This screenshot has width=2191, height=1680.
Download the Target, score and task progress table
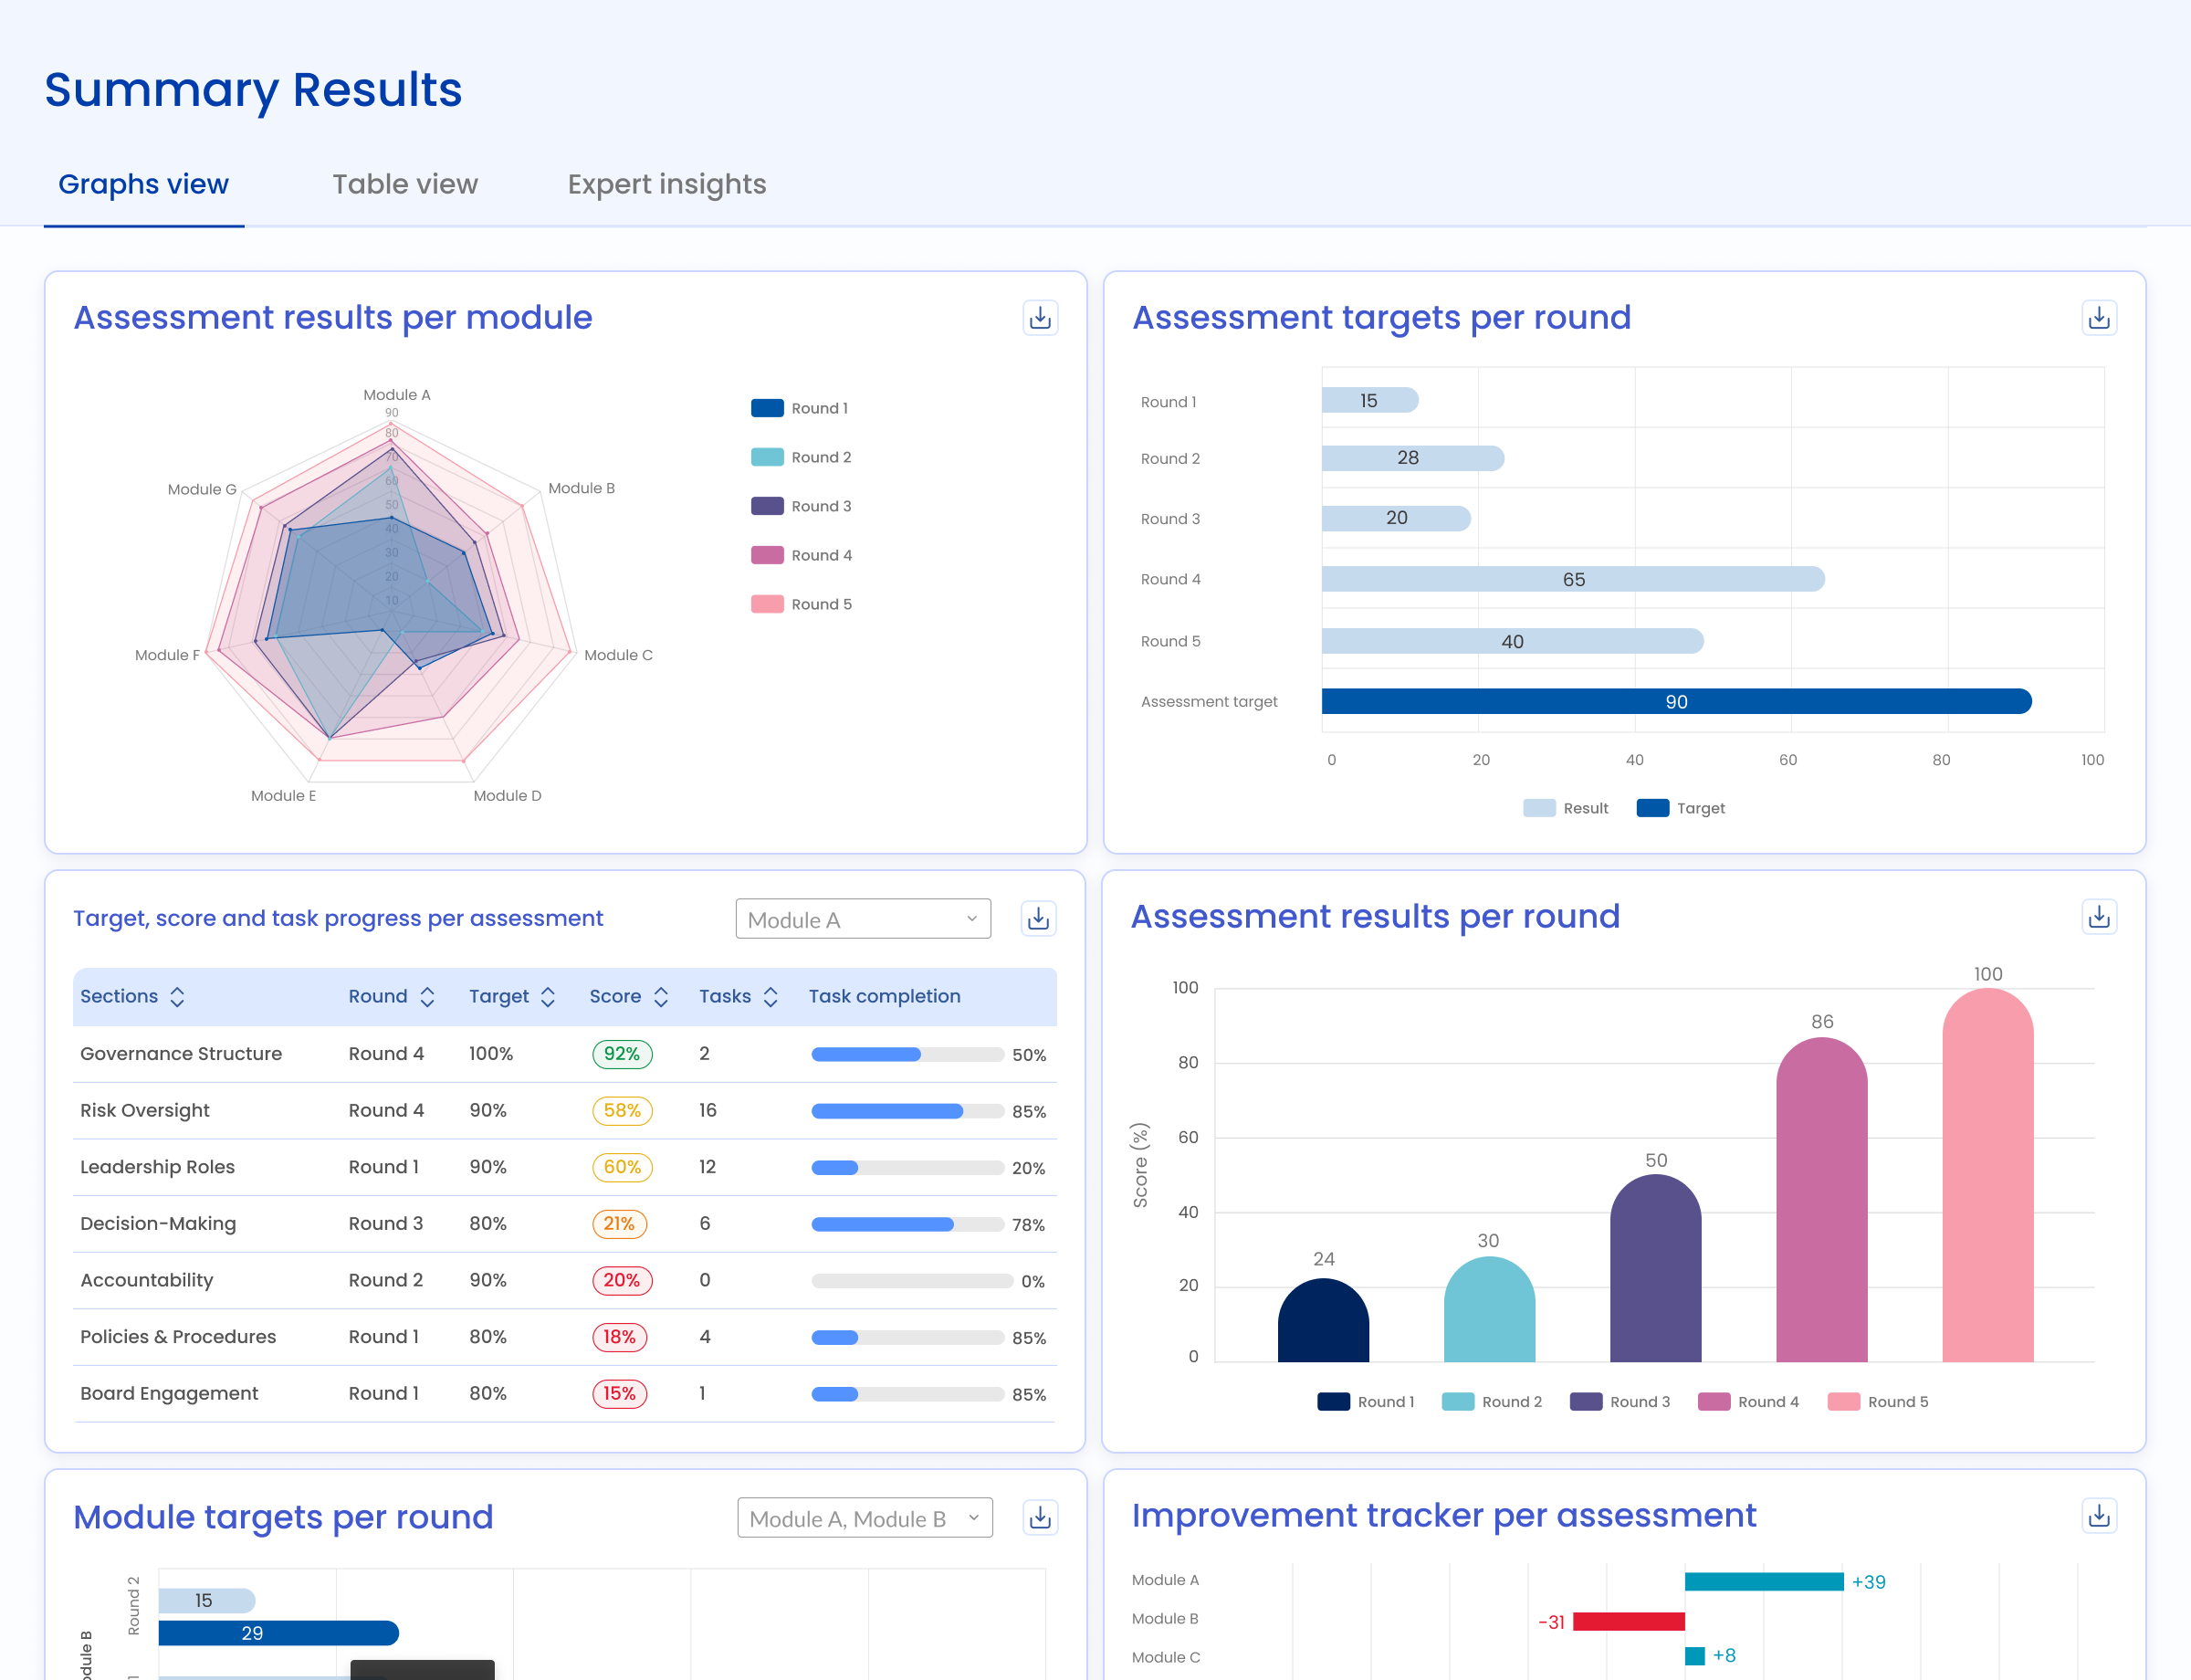pos(1038,918)
